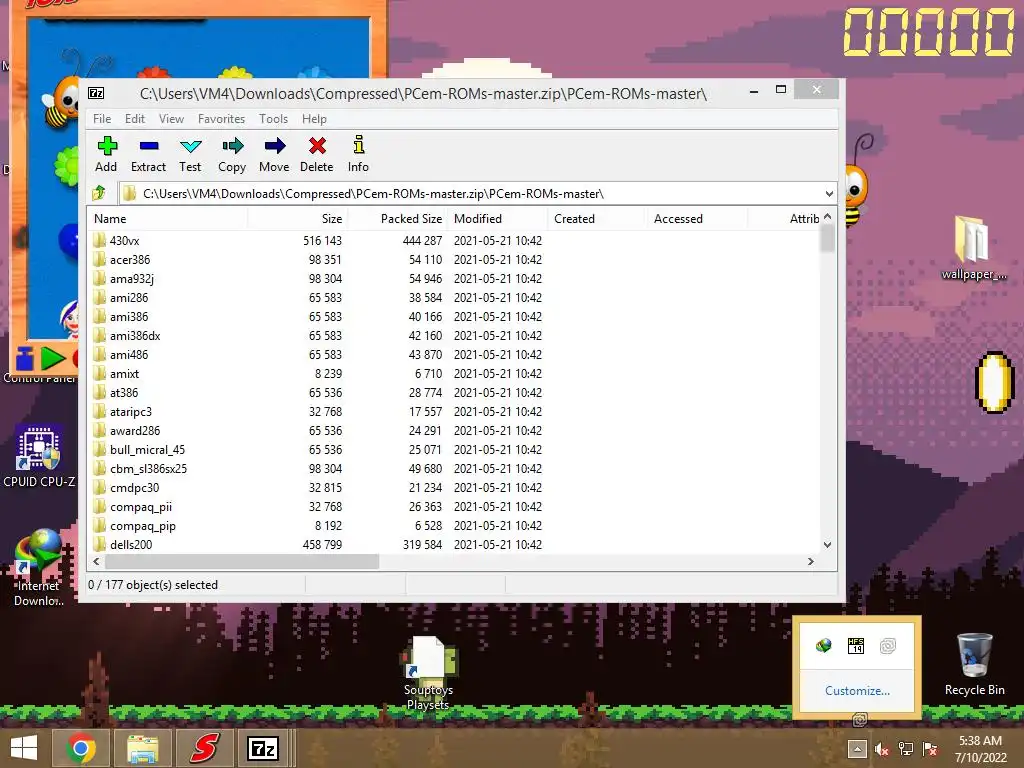
Task: Open the Help menu
Action: point(314,119)
